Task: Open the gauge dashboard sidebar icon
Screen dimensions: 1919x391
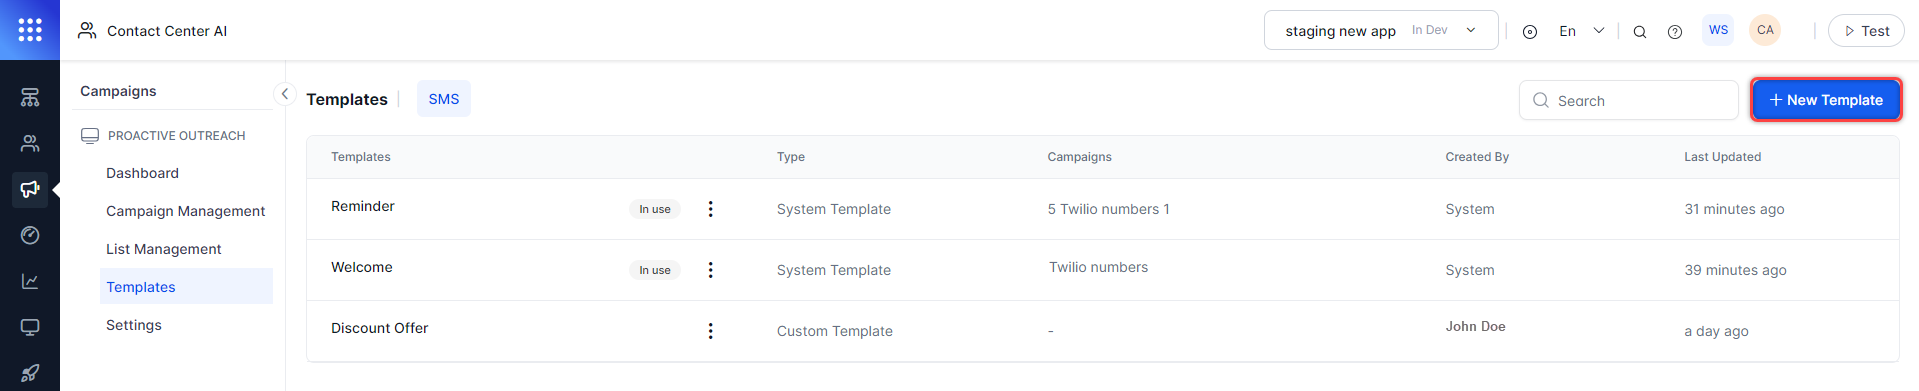Action: point(30,235)
